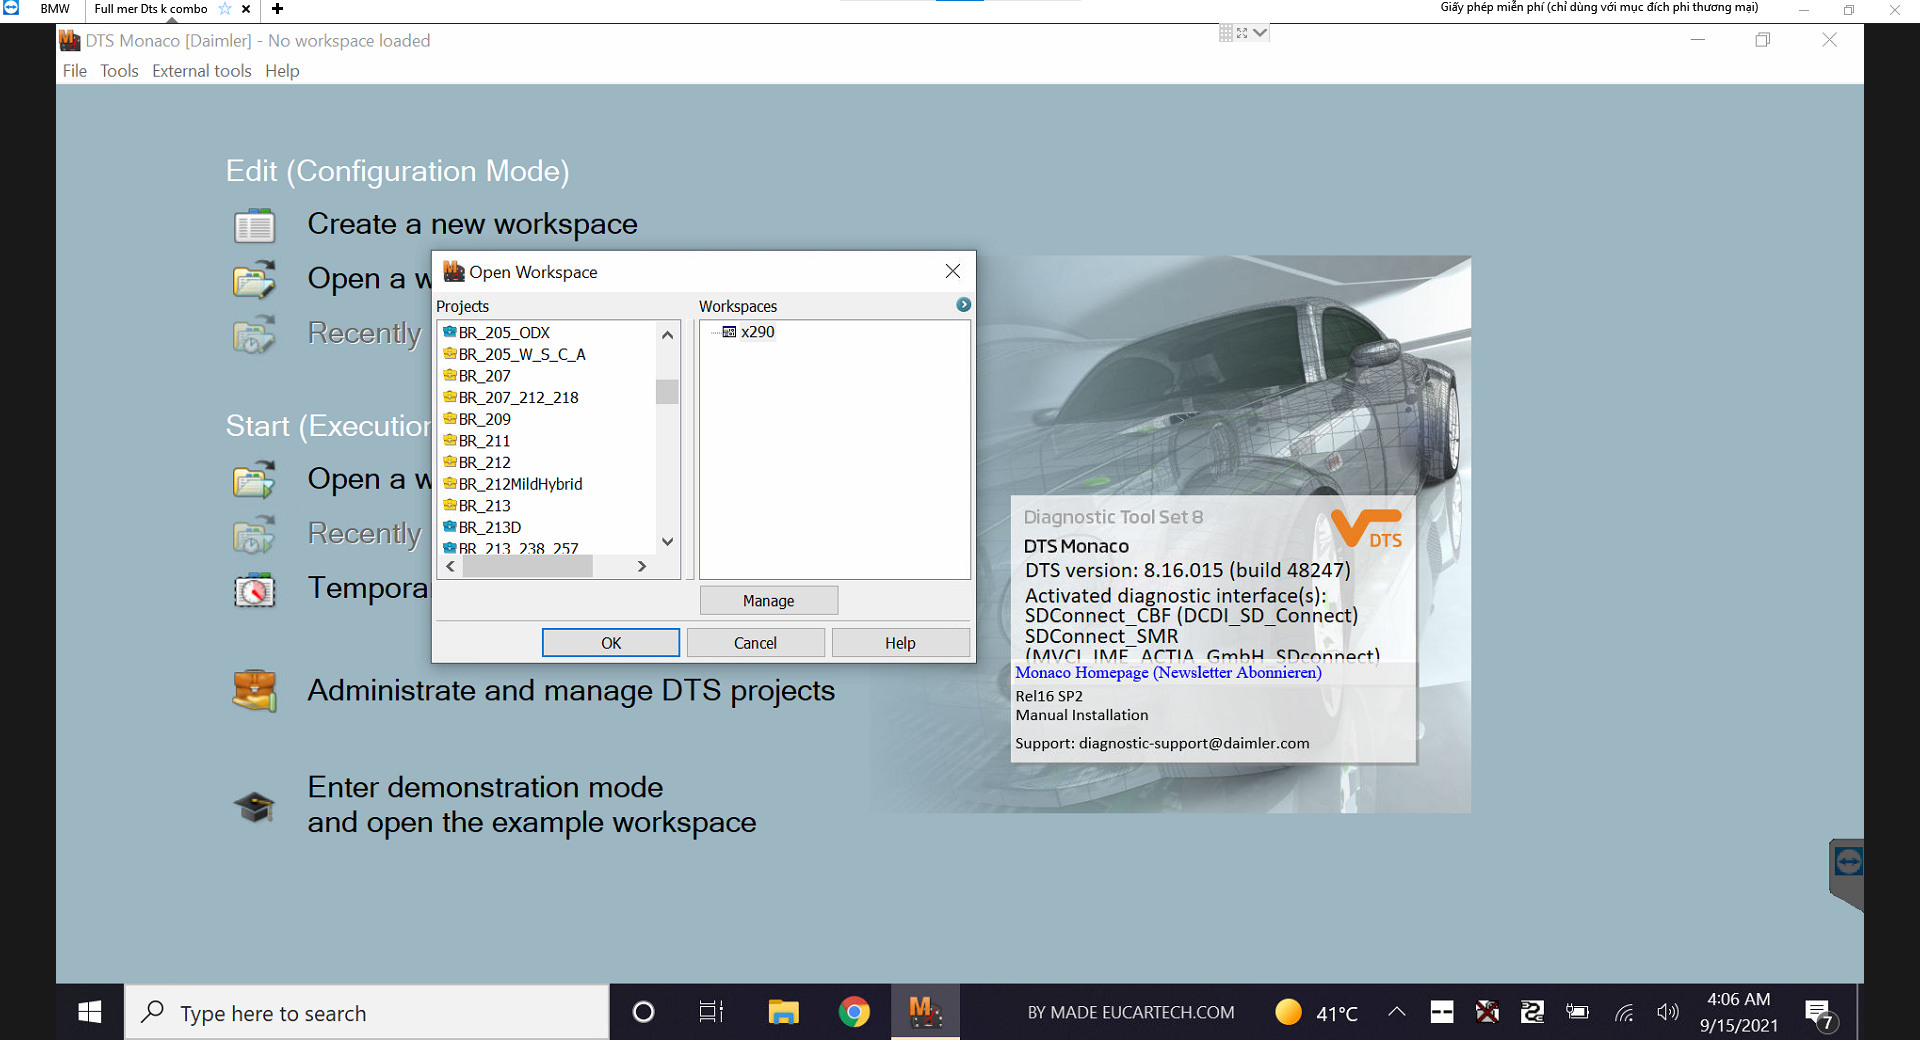Viewport: 1920px width, 1040px height.
Task: Click the Temporary workspace clock icon
Action: coord(254,590)
